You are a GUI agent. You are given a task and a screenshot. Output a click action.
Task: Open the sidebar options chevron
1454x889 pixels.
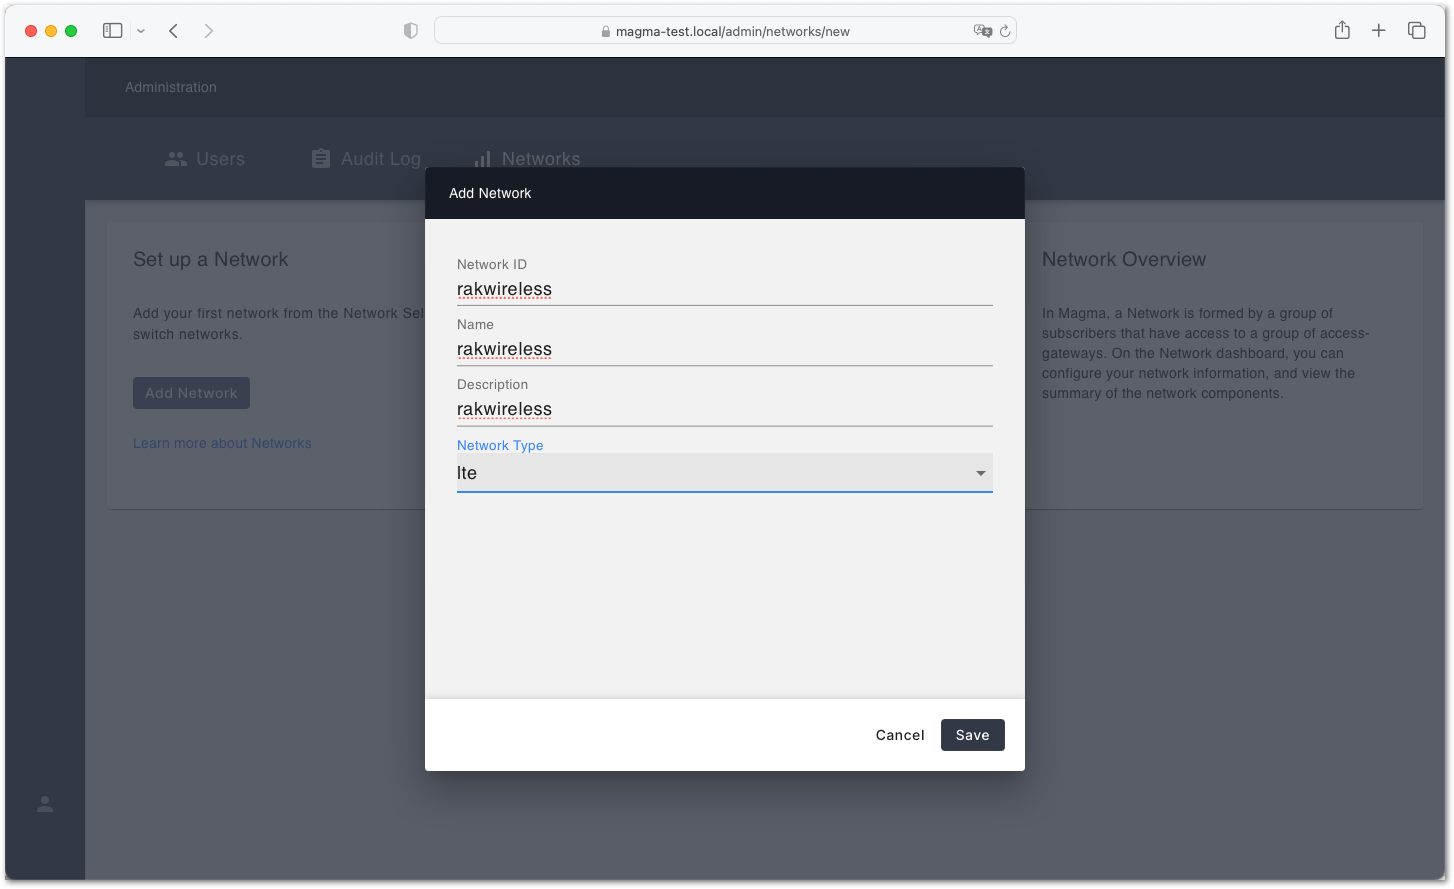[141, 31]
